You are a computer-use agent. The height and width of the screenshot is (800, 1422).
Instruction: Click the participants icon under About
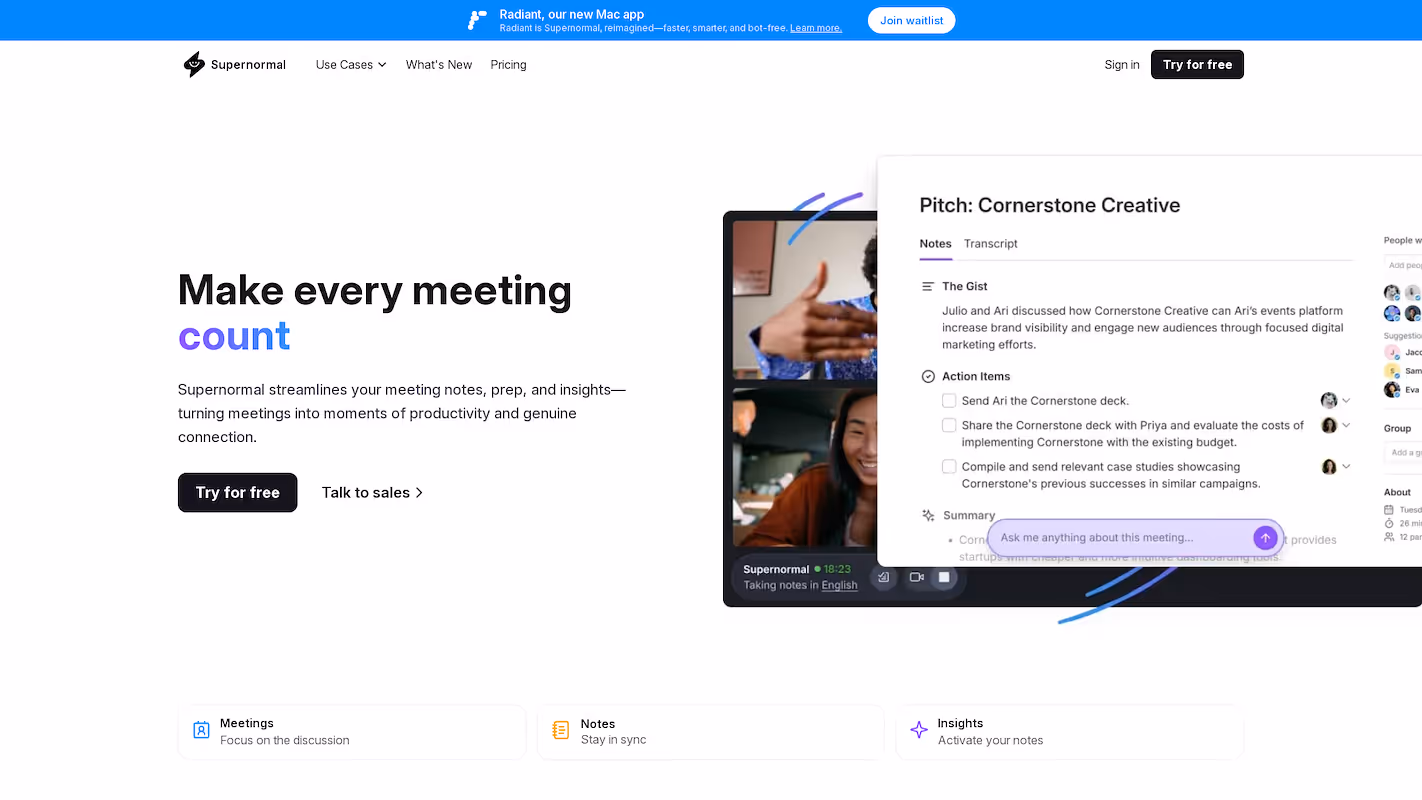(x=1389, y=537)
